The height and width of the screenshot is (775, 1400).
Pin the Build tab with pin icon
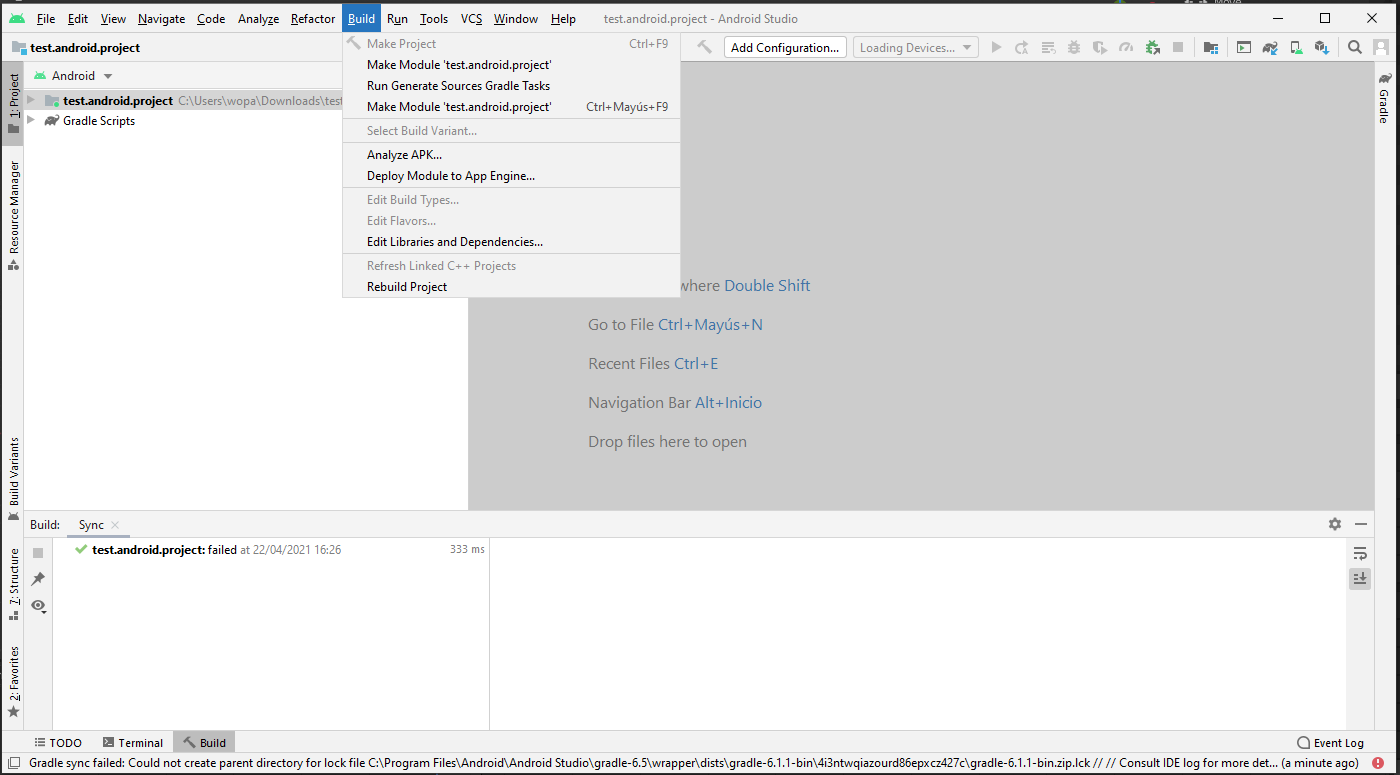(38, 579)
